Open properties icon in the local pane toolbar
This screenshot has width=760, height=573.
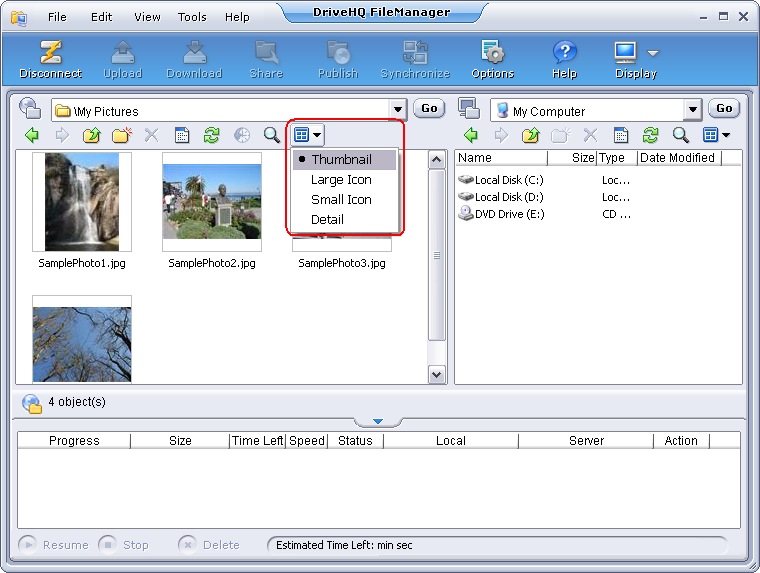pyautogui.click(x=620, y=135)
